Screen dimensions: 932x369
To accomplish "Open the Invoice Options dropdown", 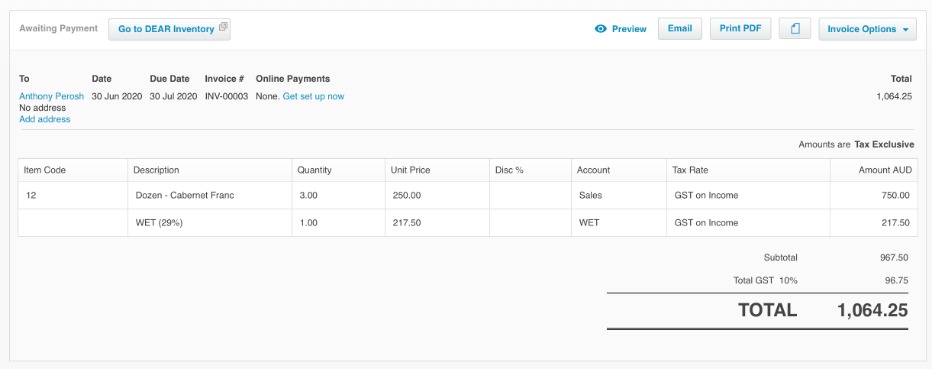I will point(867,29).
